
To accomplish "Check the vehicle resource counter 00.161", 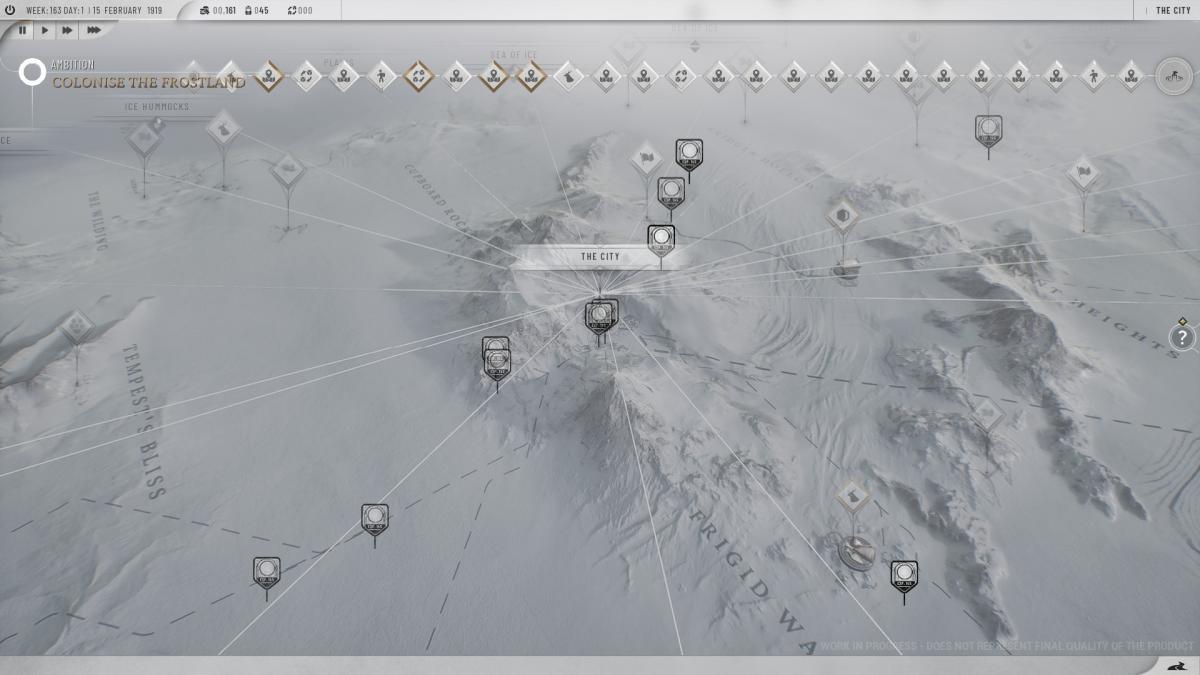I will click(x=218, y=11).
